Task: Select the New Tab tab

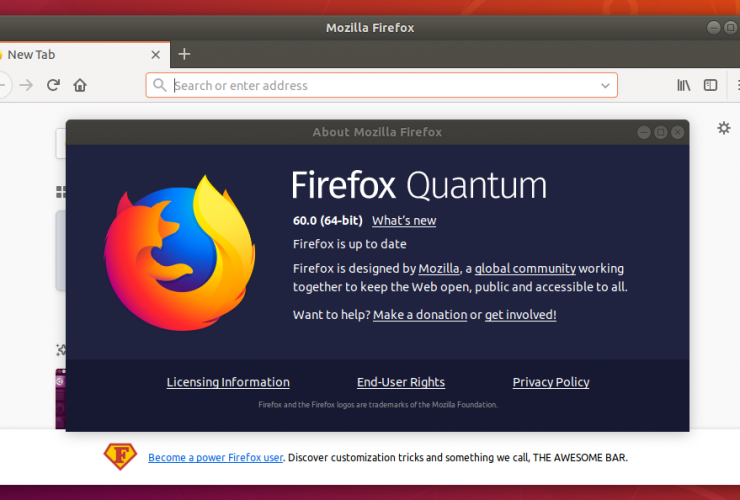Action: 60,55
